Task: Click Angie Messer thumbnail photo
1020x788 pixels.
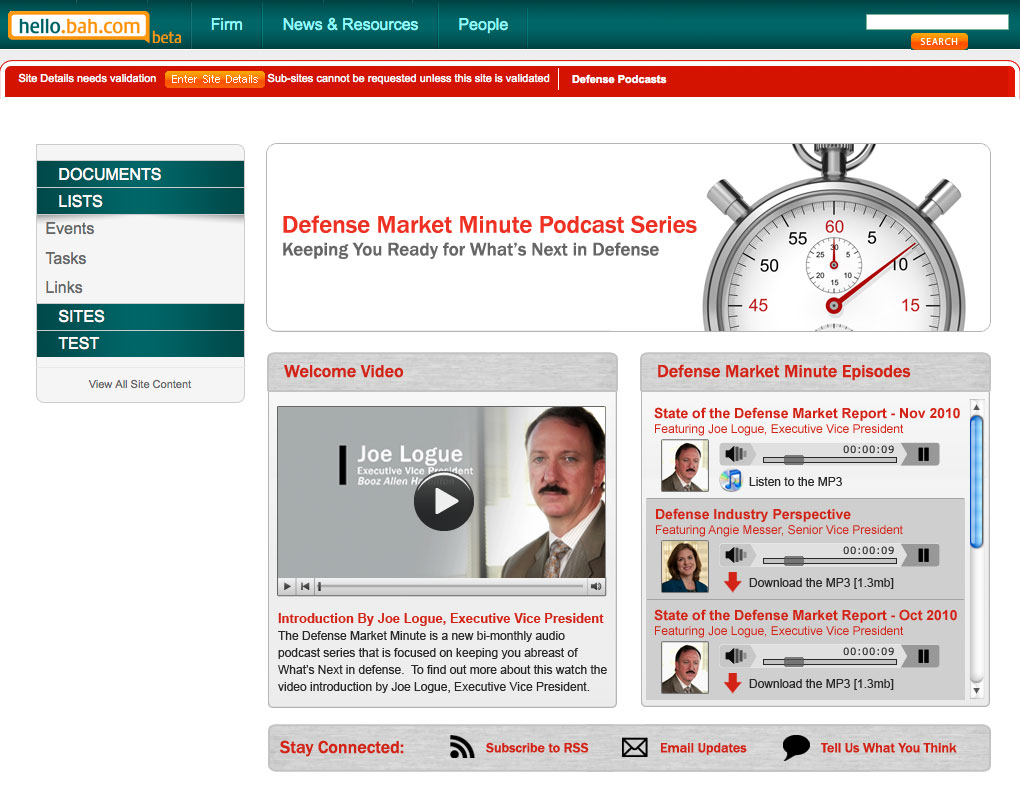Action: pyautogui.click(x=684, y=566)
